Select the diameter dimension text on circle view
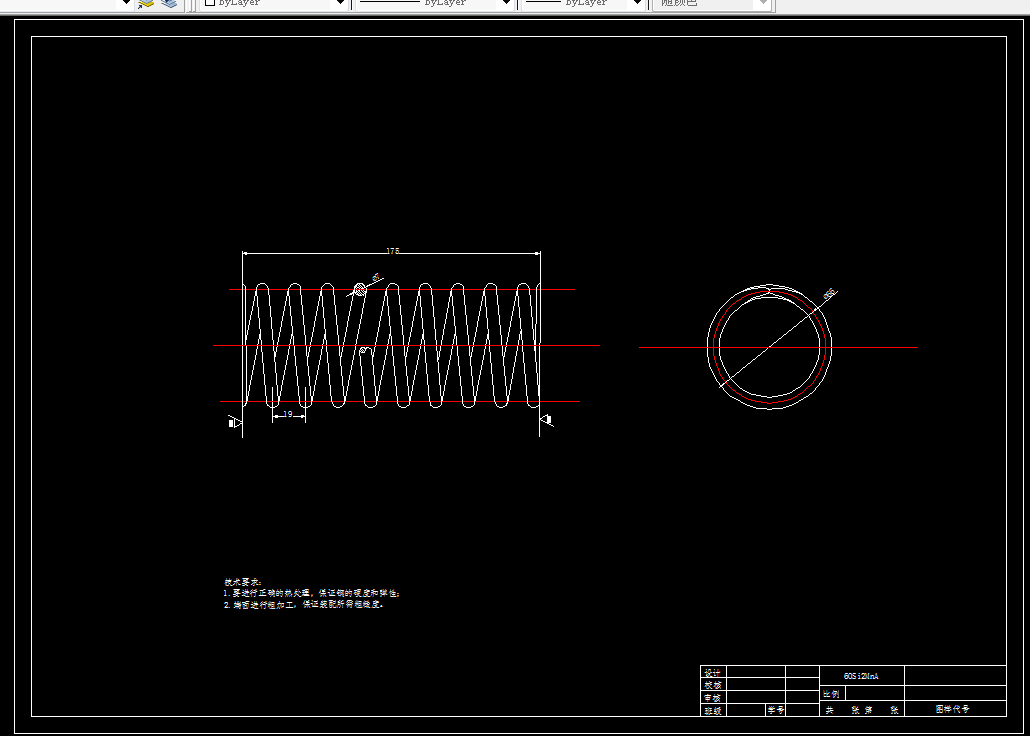 click(x=830, y=293)
